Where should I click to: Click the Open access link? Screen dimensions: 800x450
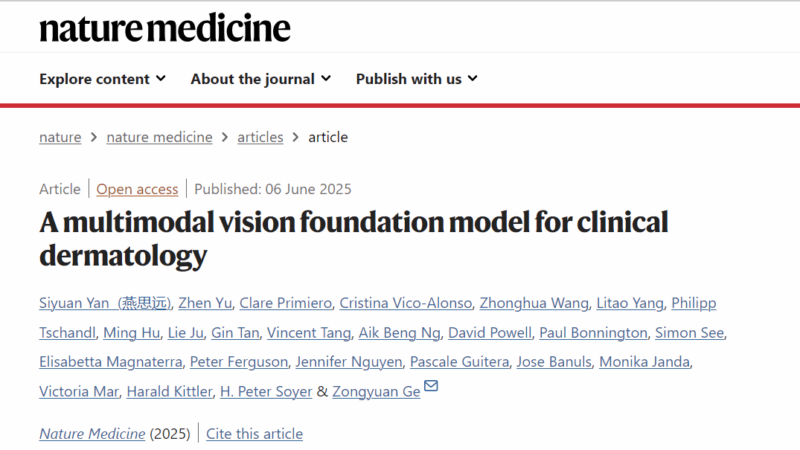click(137, 189)
